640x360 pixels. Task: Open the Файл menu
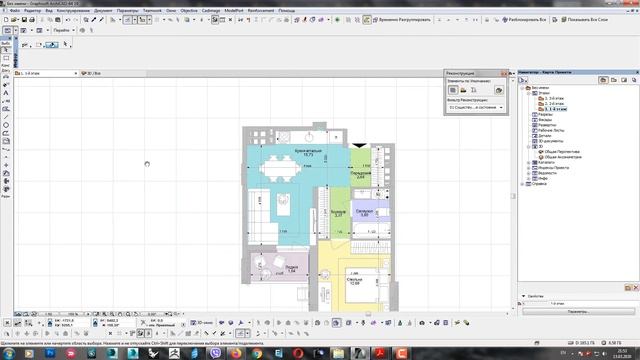coord(14,11)
